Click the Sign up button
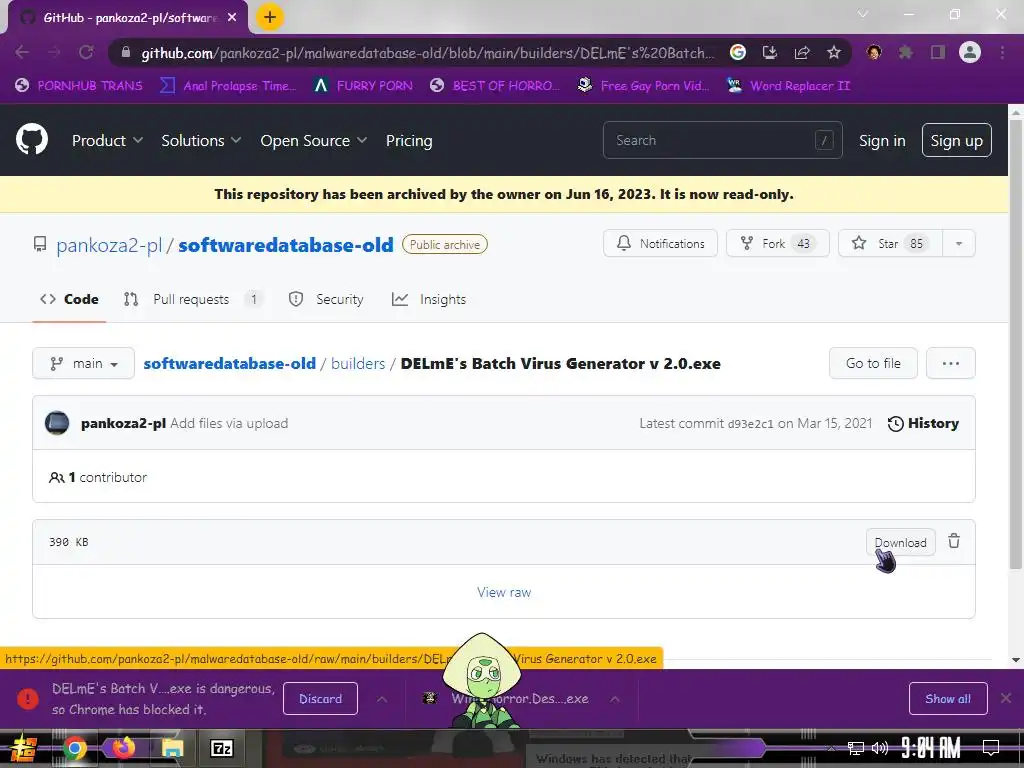This screenshot has width=1024, height=768. tap(956, 140)
